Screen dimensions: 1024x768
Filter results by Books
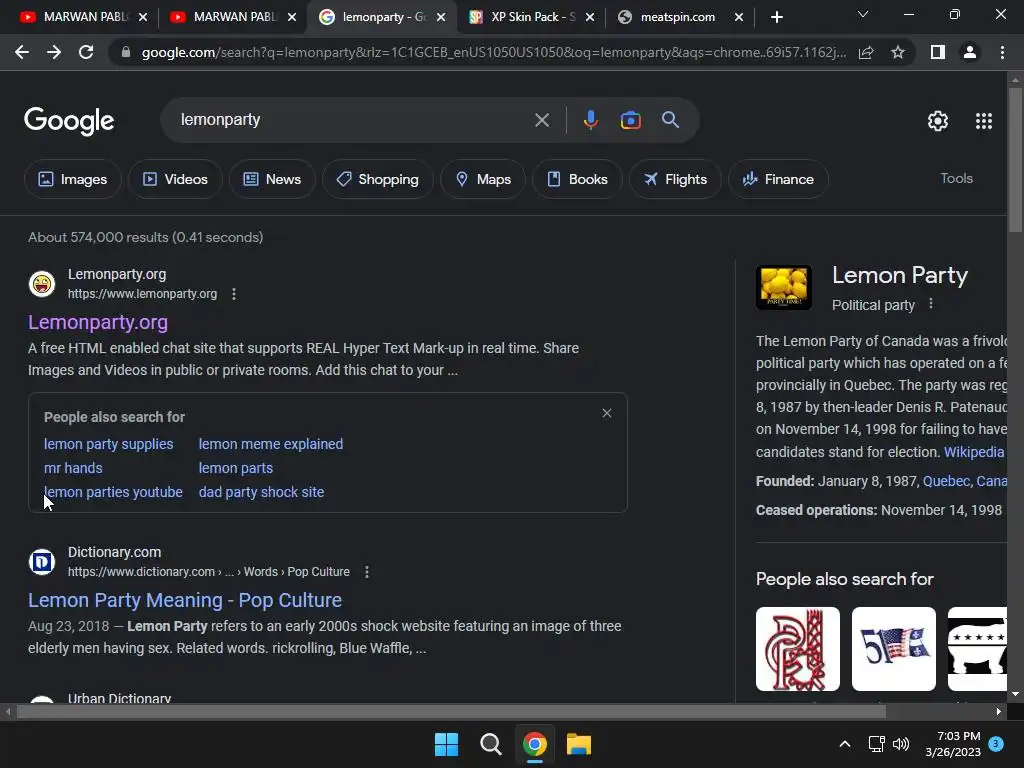[x=577, y=179]
